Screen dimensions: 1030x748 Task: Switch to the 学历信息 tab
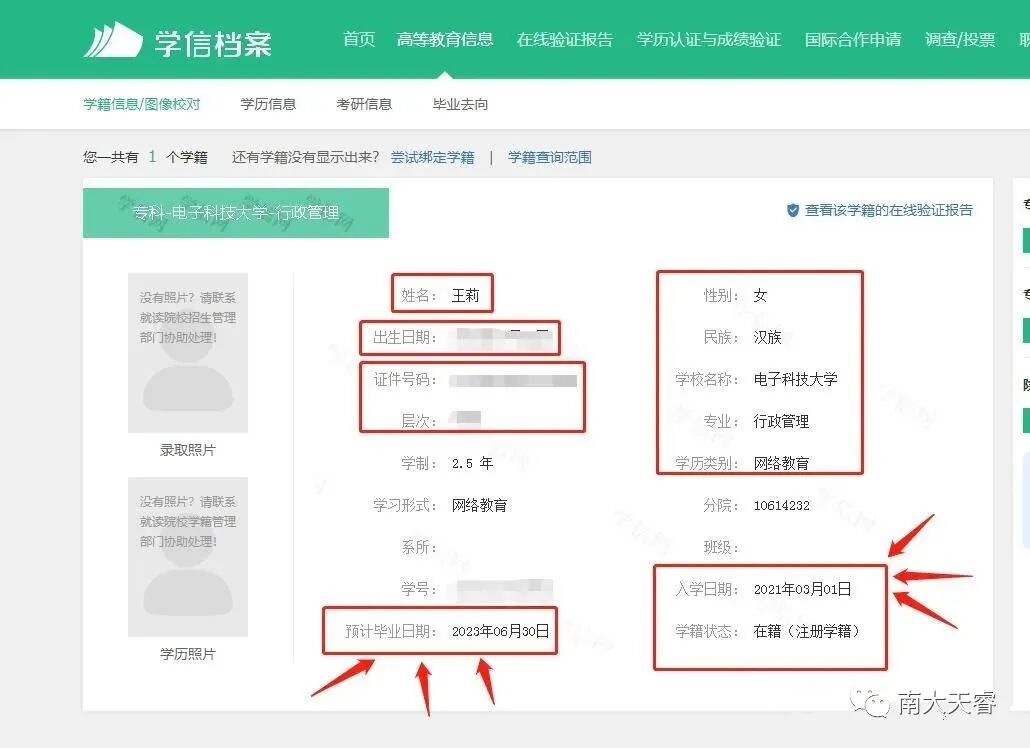click(268, 104)
